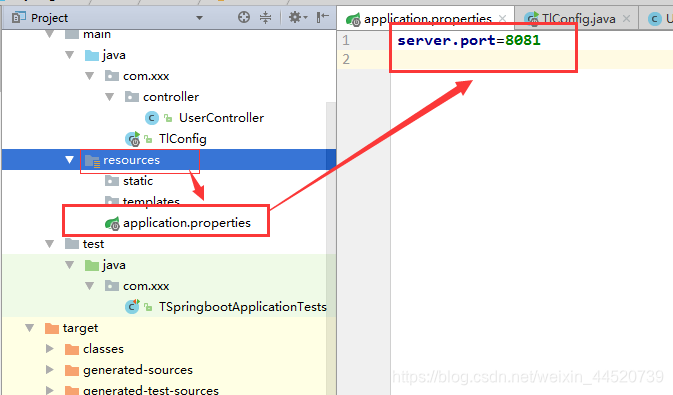Open the Project view dropdown arrow
The height and width of the screenshot is (395, 673).
point(199,18)
